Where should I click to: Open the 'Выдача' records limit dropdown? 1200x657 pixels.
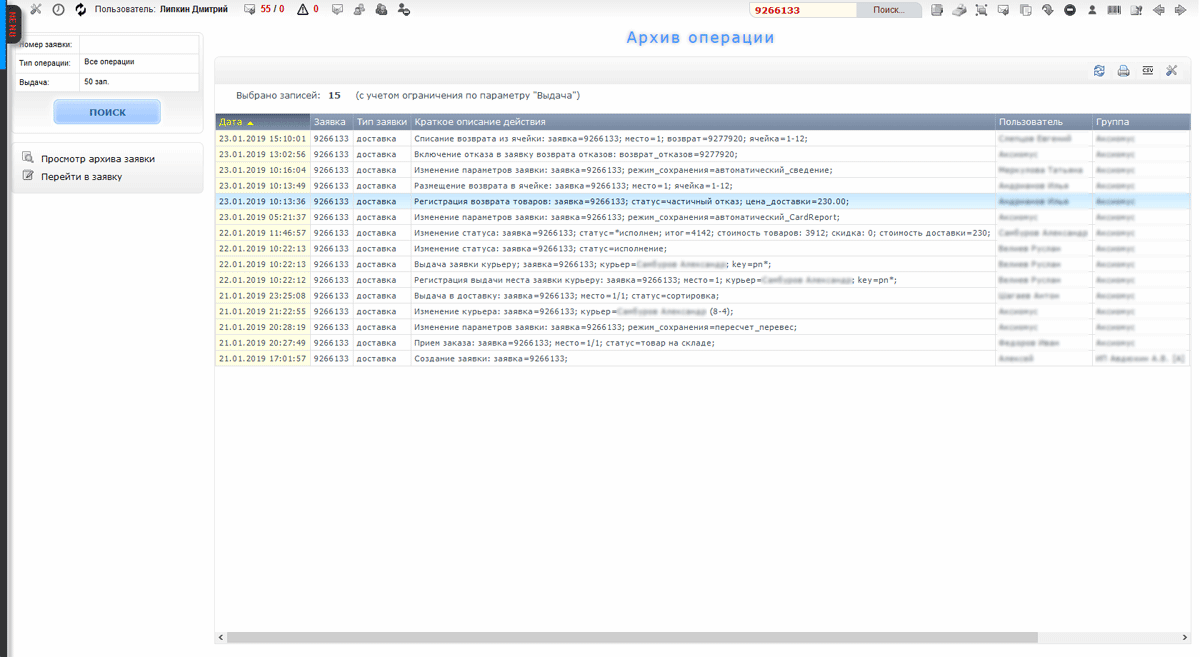[139, 82]
